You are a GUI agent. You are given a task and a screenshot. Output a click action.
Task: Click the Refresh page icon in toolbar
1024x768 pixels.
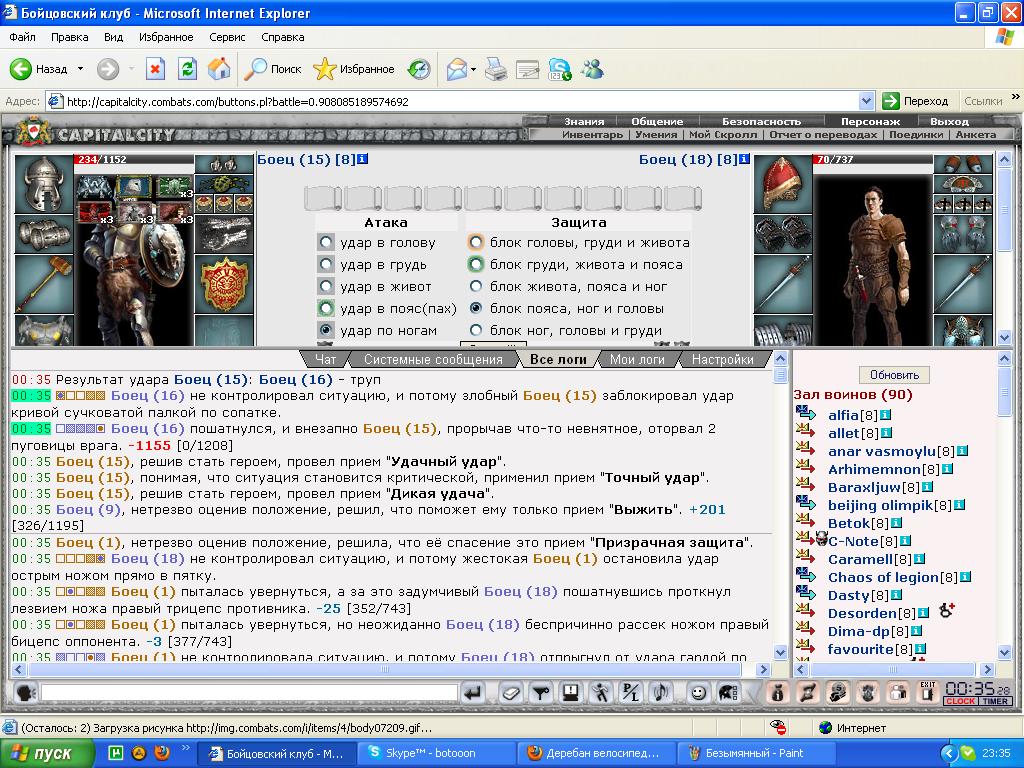click(x=187, y=69)
